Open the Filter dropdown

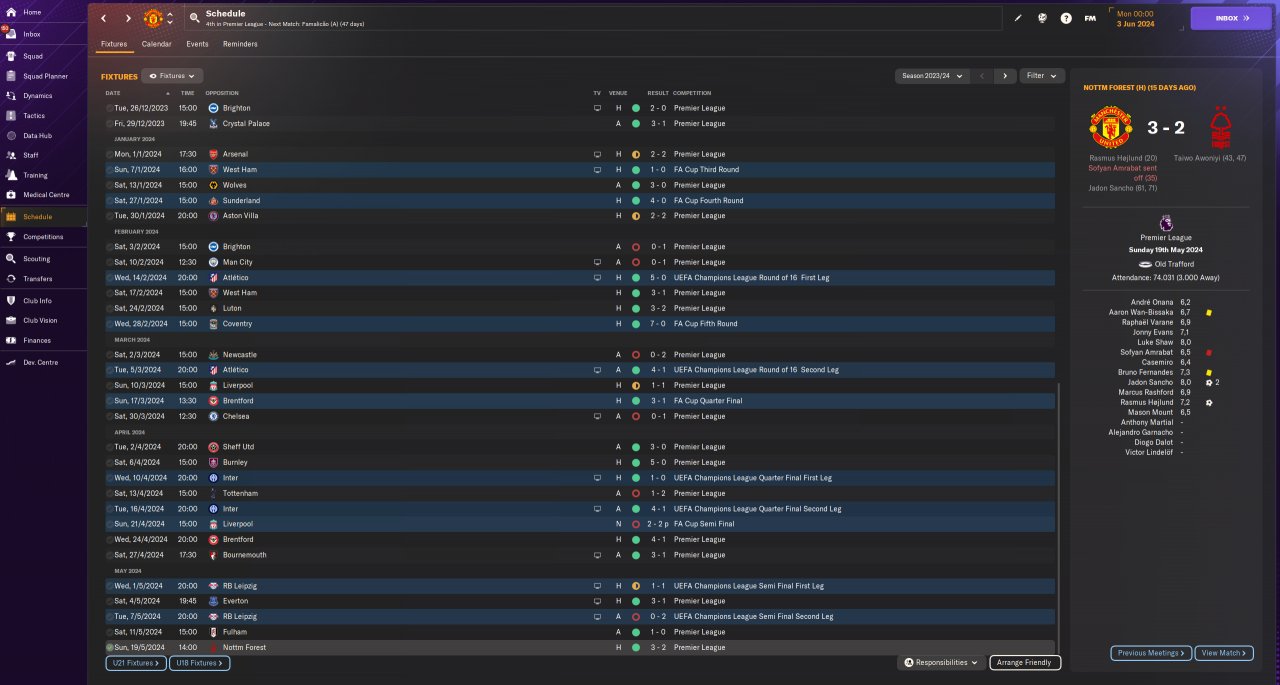1042,76
